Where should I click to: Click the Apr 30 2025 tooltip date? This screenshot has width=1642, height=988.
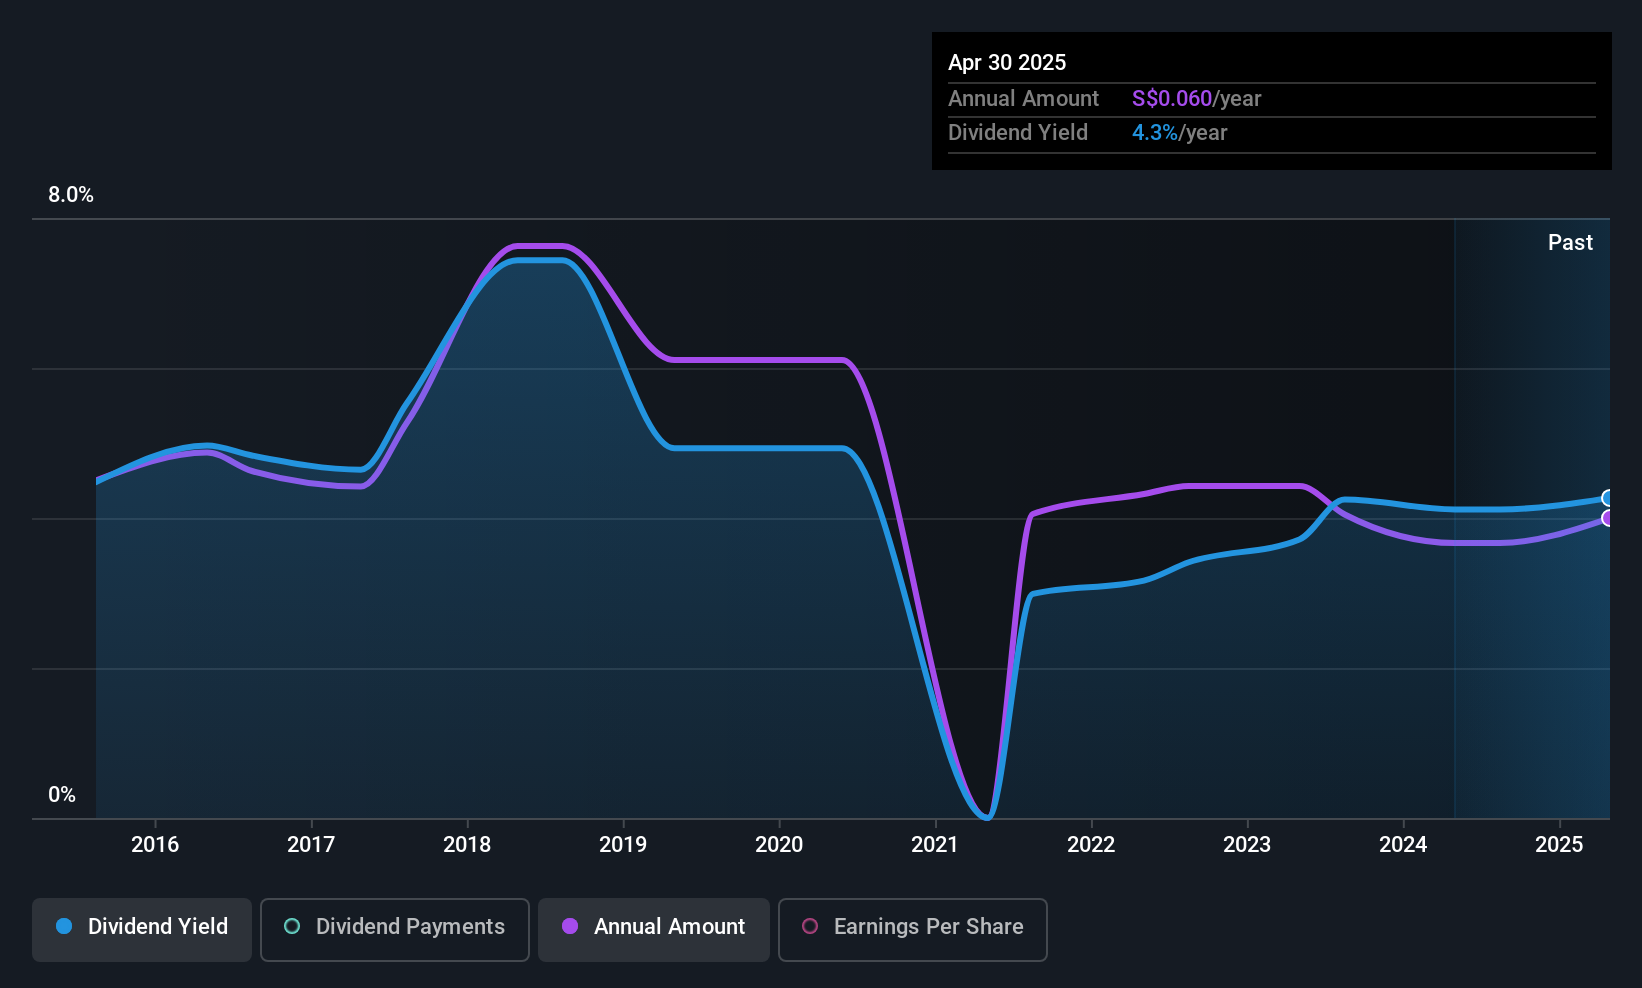tap(1007, 63)
